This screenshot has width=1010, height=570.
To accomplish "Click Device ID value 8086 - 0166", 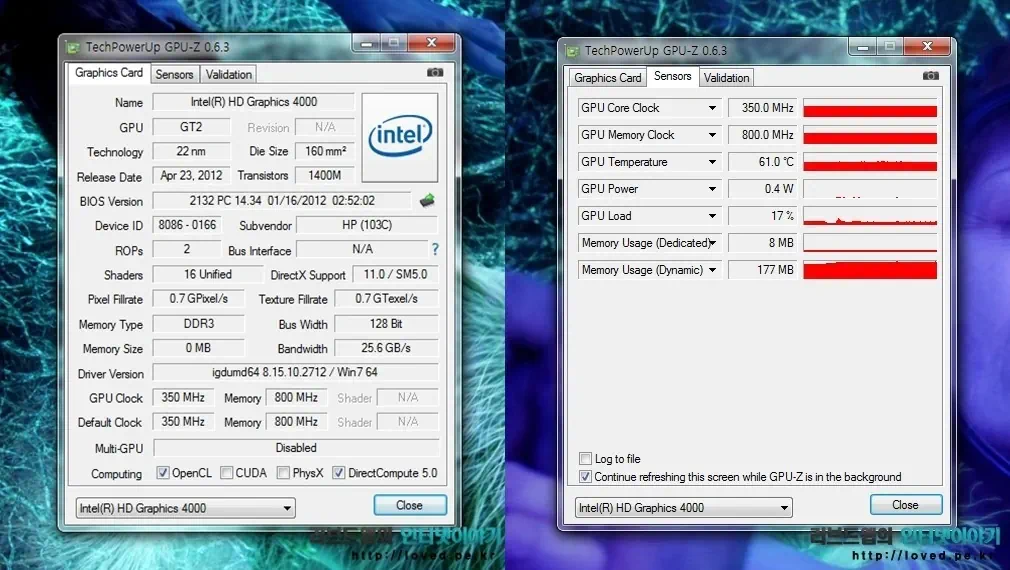I will [x=187, y=225].
